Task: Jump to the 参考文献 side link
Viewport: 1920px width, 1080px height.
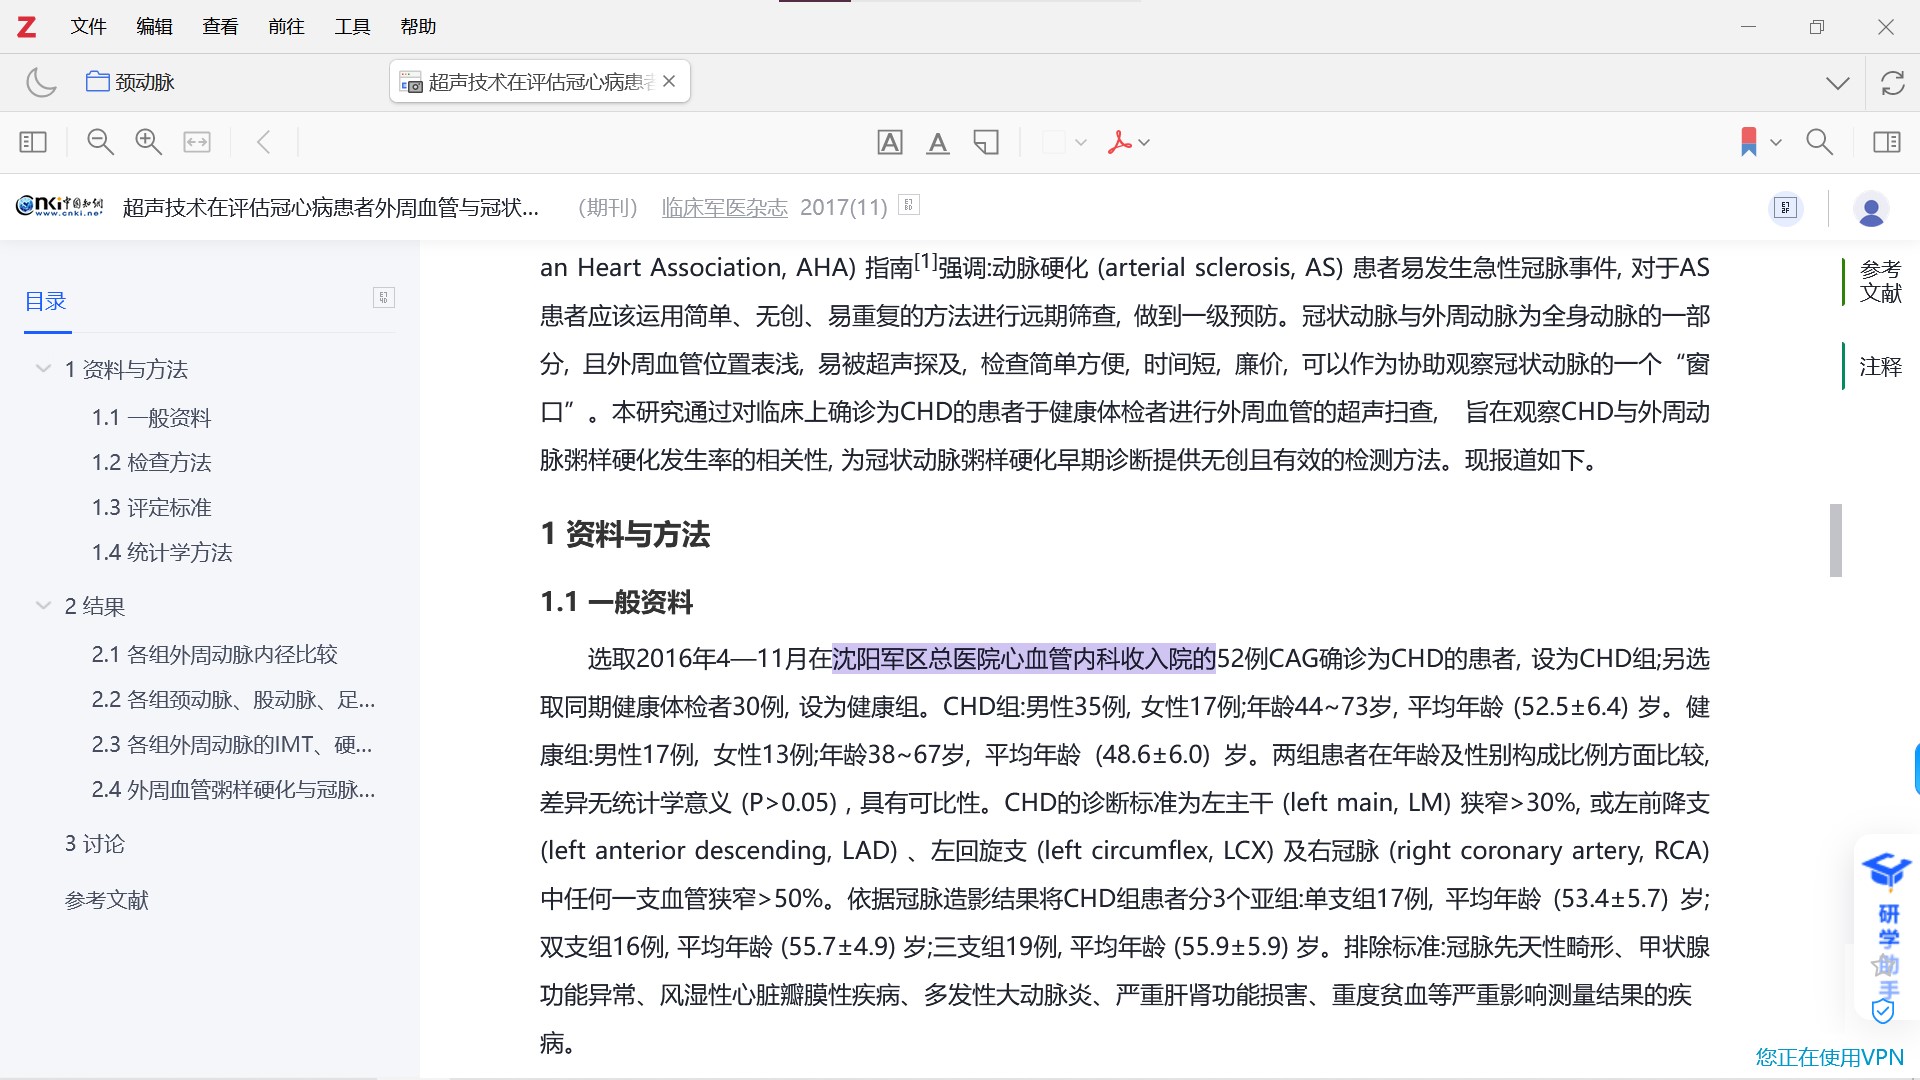Action: click(x=1880, y=281)
